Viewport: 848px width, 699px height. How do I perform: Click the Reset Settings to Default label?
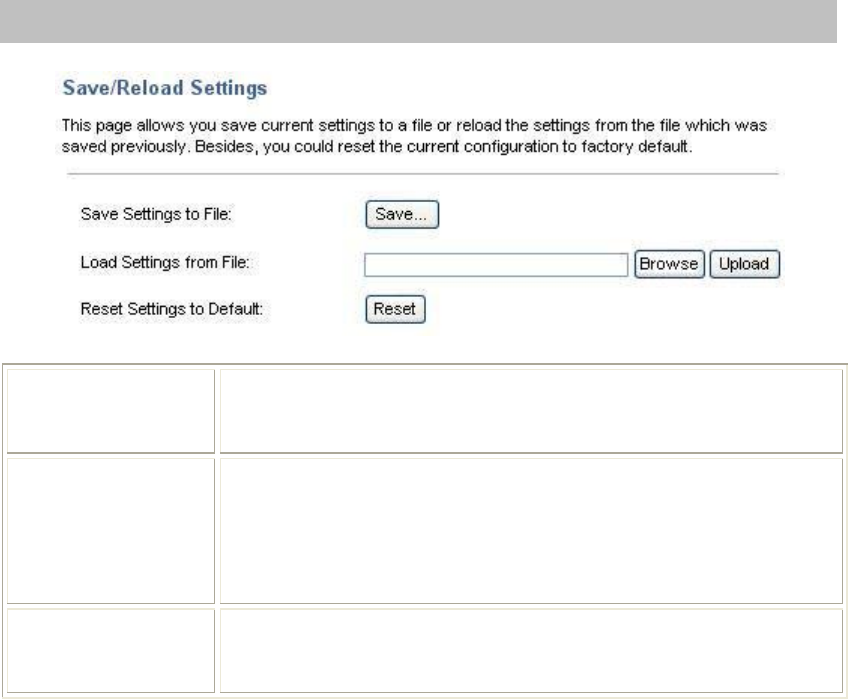171,309
